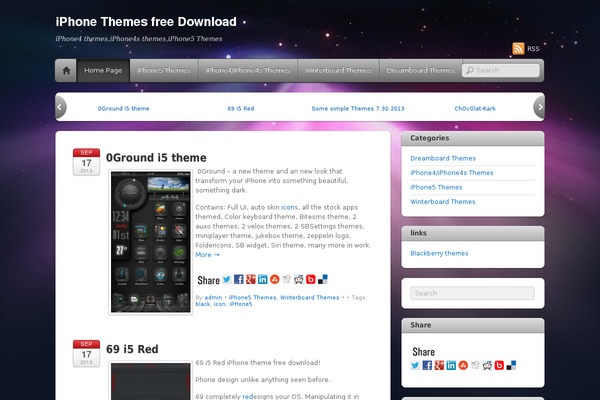The width and height of the screenshot is (600, 400).
Task: Open the 'black' tag link
Action: (202, 304)
